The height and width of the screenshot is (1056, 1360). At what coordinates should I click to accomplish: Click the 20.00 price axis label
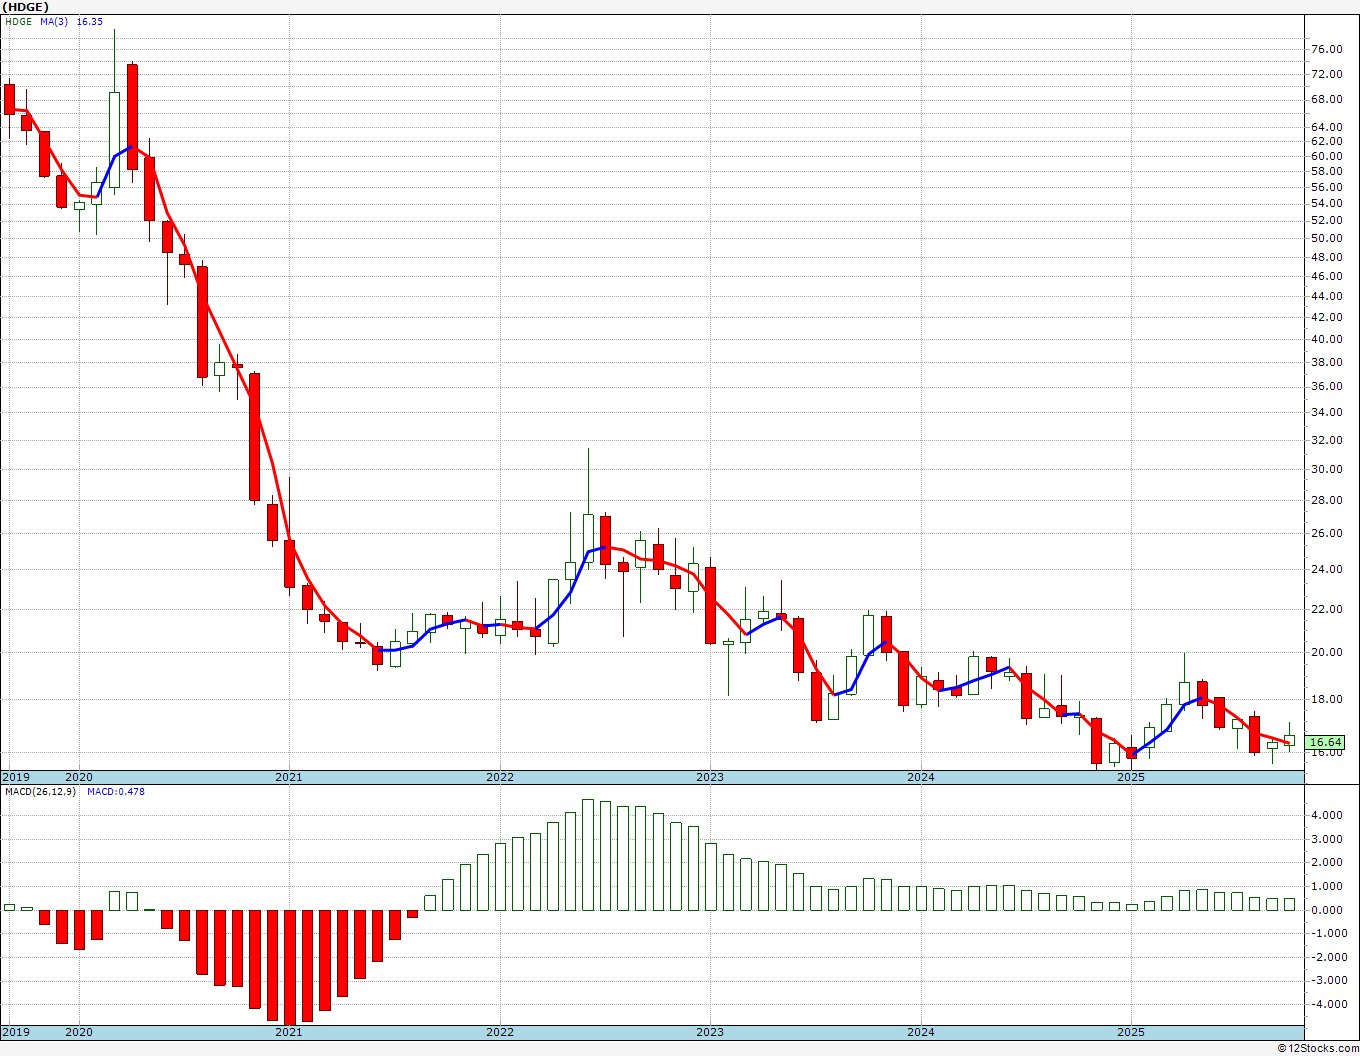tap(1326, 652)
